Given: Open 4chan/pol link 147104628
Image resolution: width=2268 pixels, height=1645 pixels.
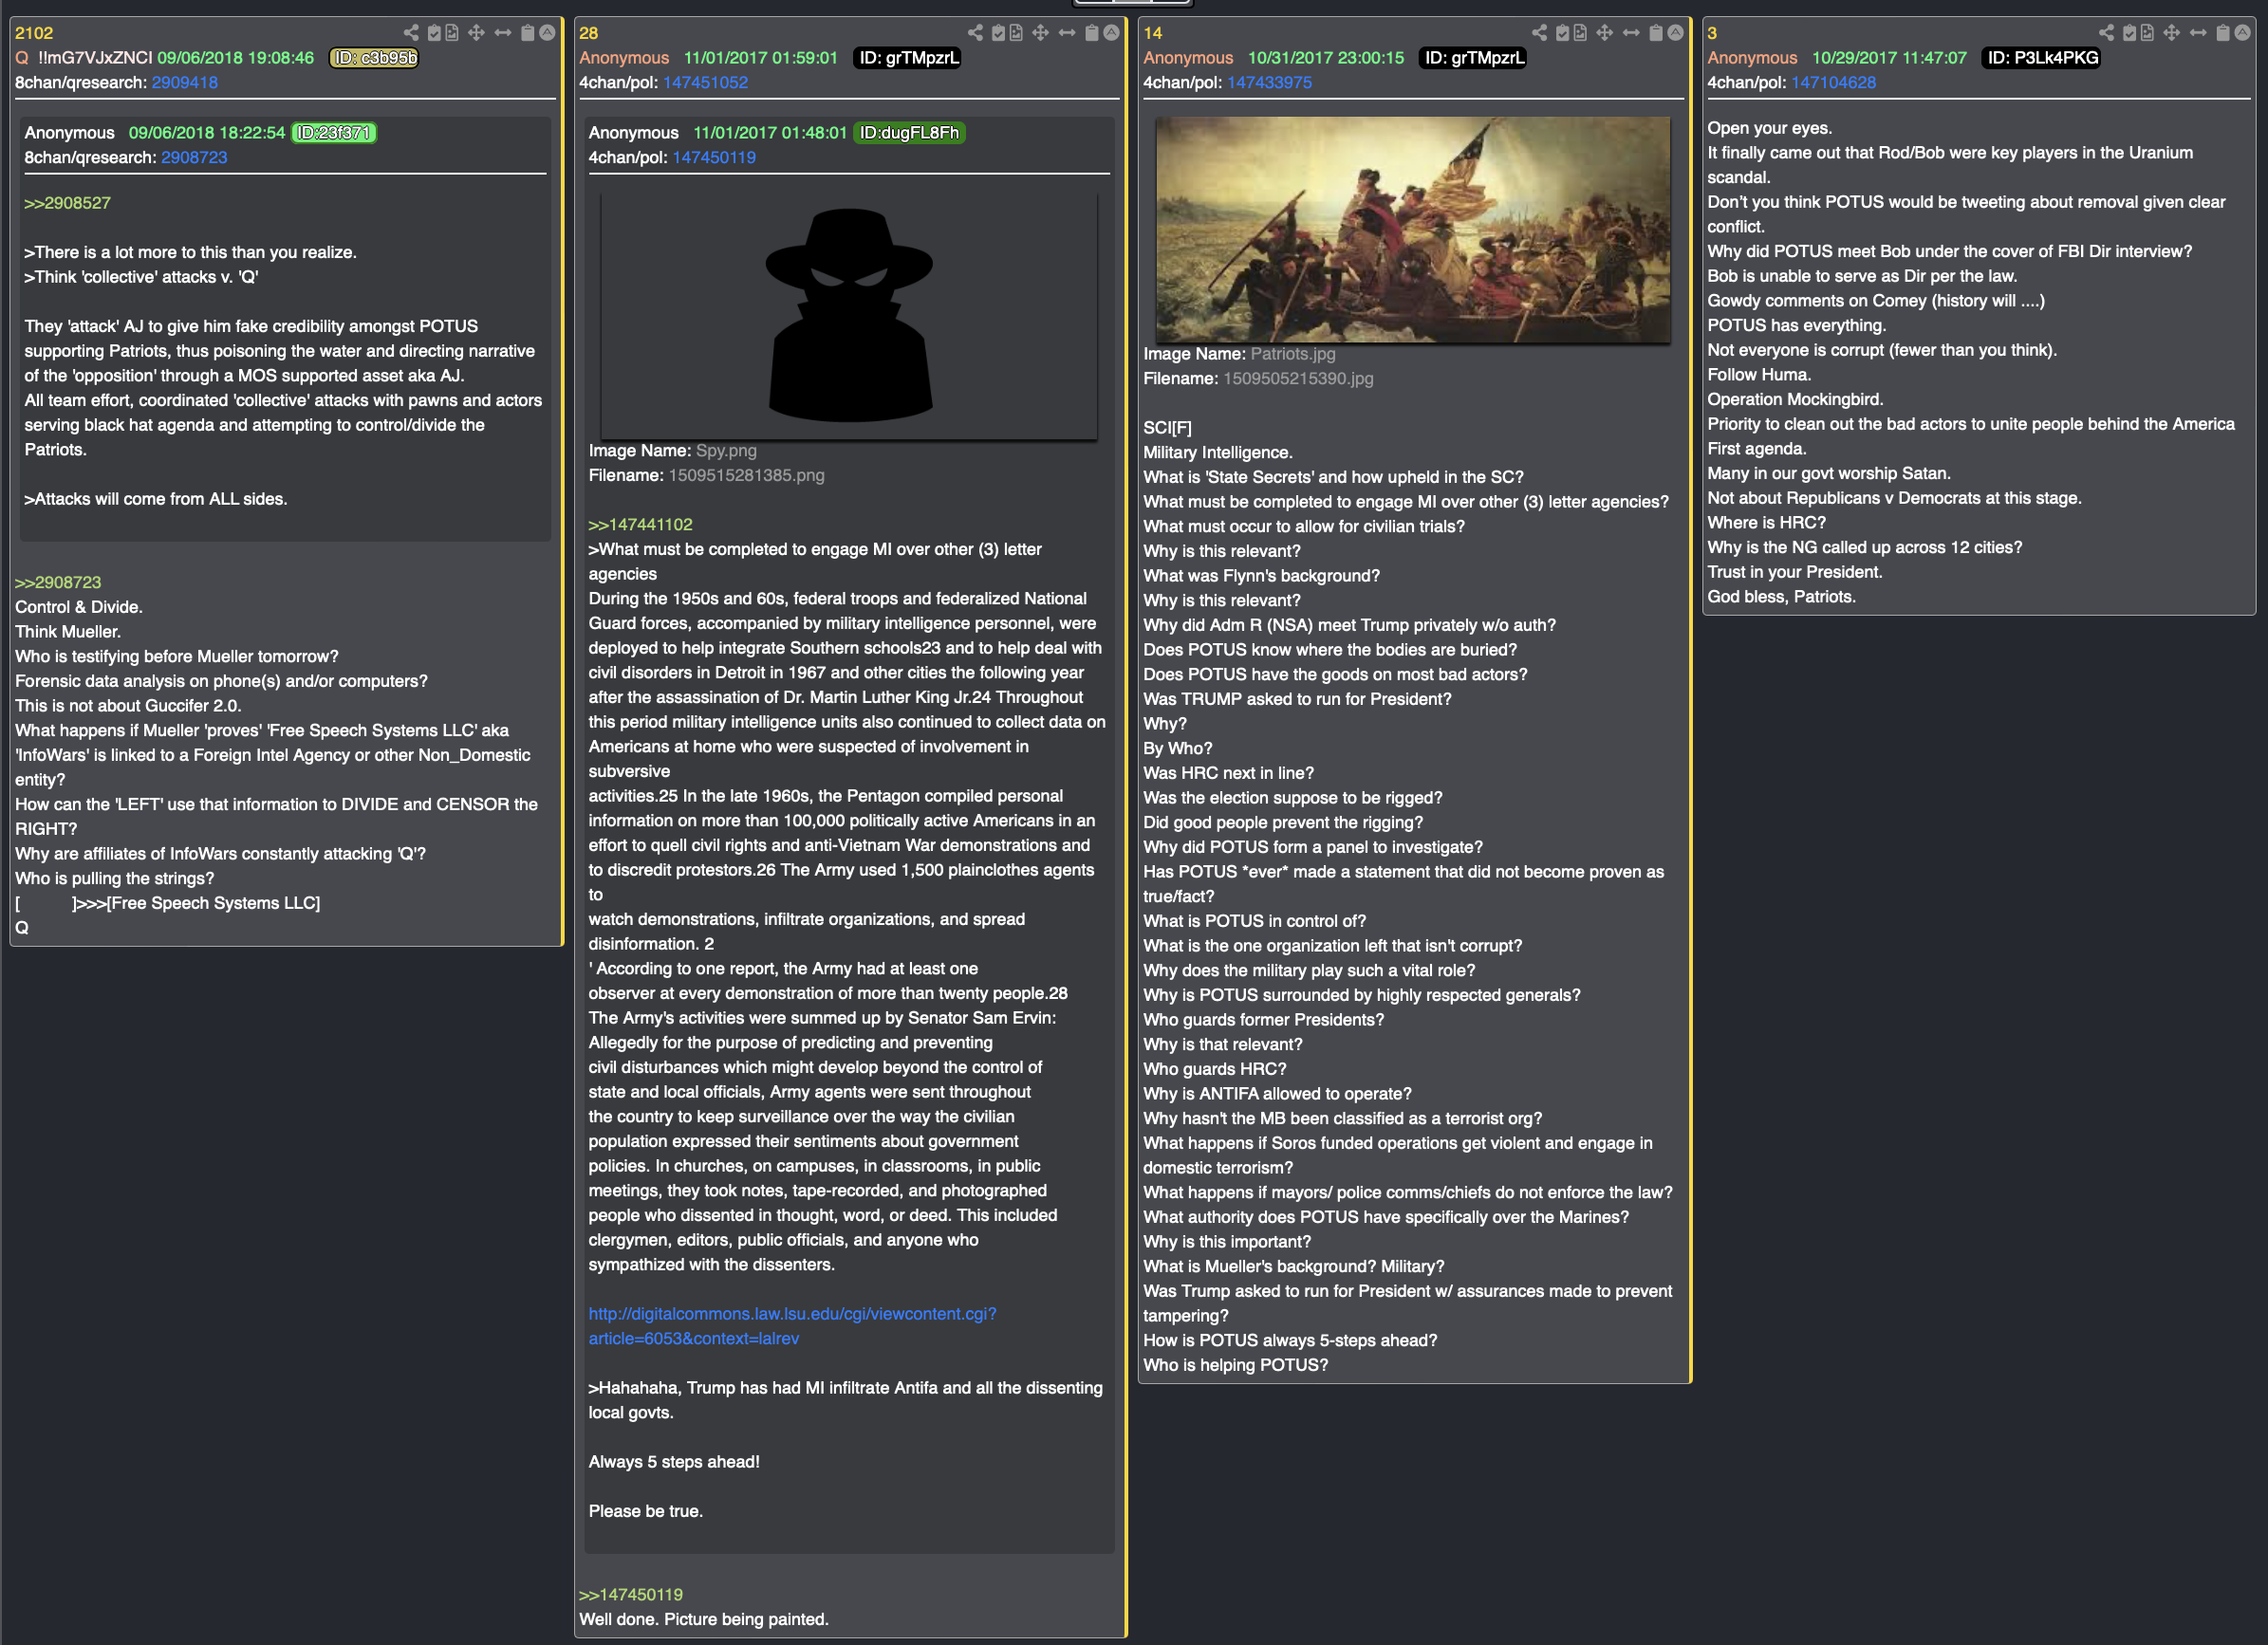Looking at the screenshot, I should tap(1833, 82).
